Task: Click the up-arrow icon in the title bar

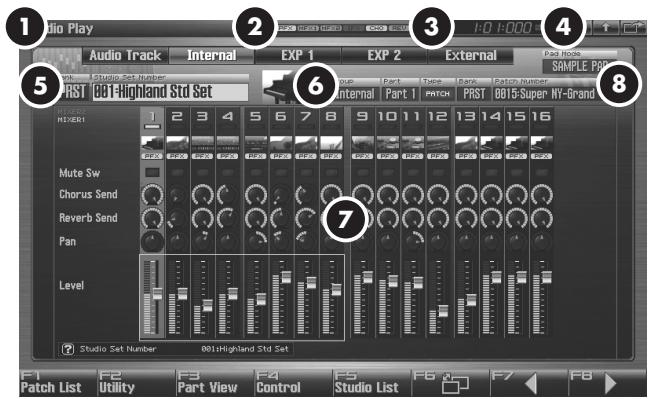Action: click(605, 28)
